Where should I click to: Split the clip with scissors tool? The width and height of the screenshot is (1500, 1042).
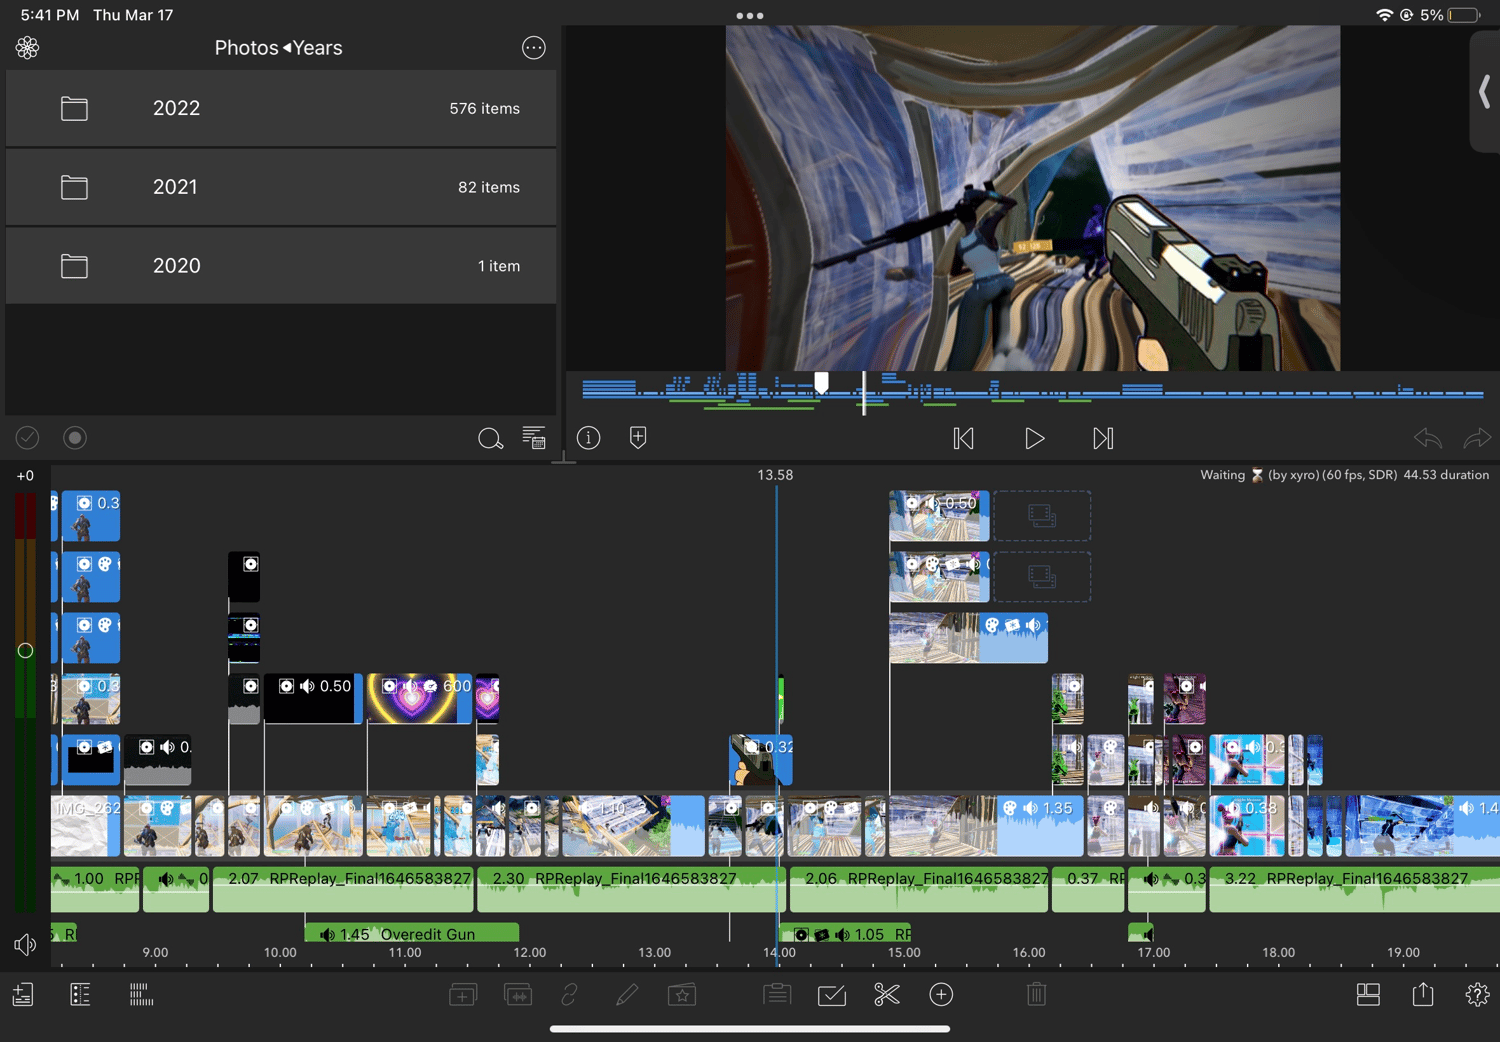(x=887, y=995)
